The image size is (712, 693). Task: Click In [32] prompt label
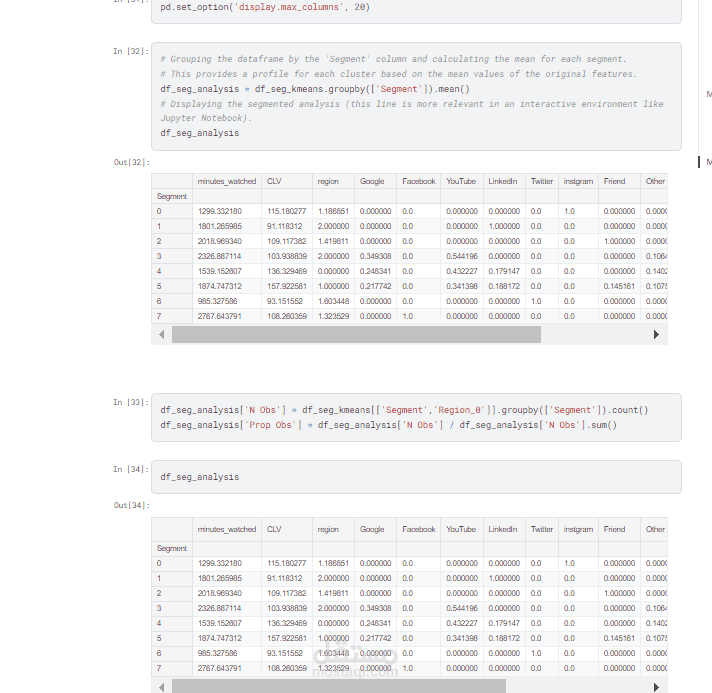(131, 51)
